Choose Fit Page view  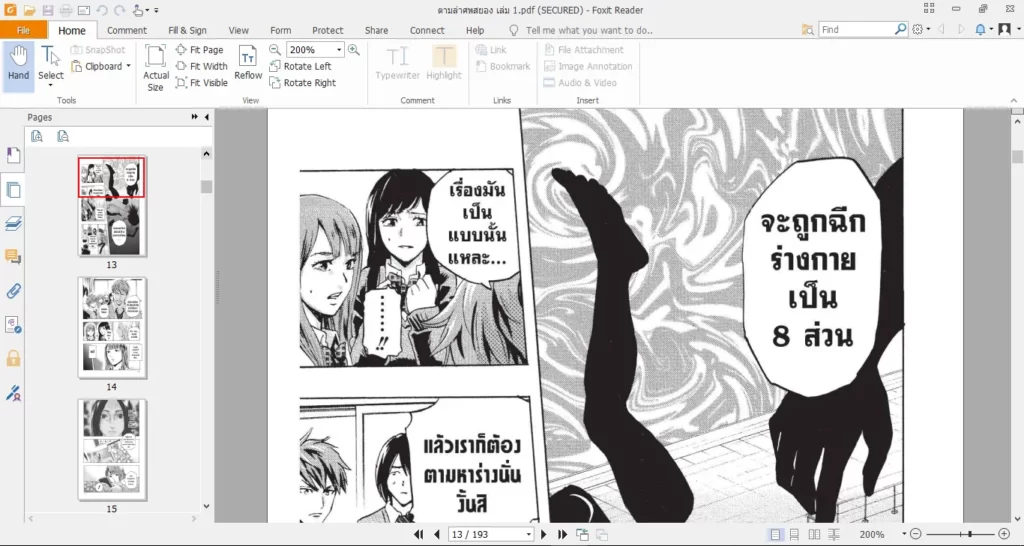(x=200, y=50)
